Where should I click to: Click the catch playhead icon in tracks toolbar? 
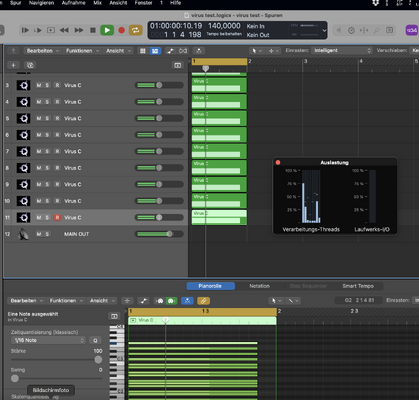coord(199,51)
